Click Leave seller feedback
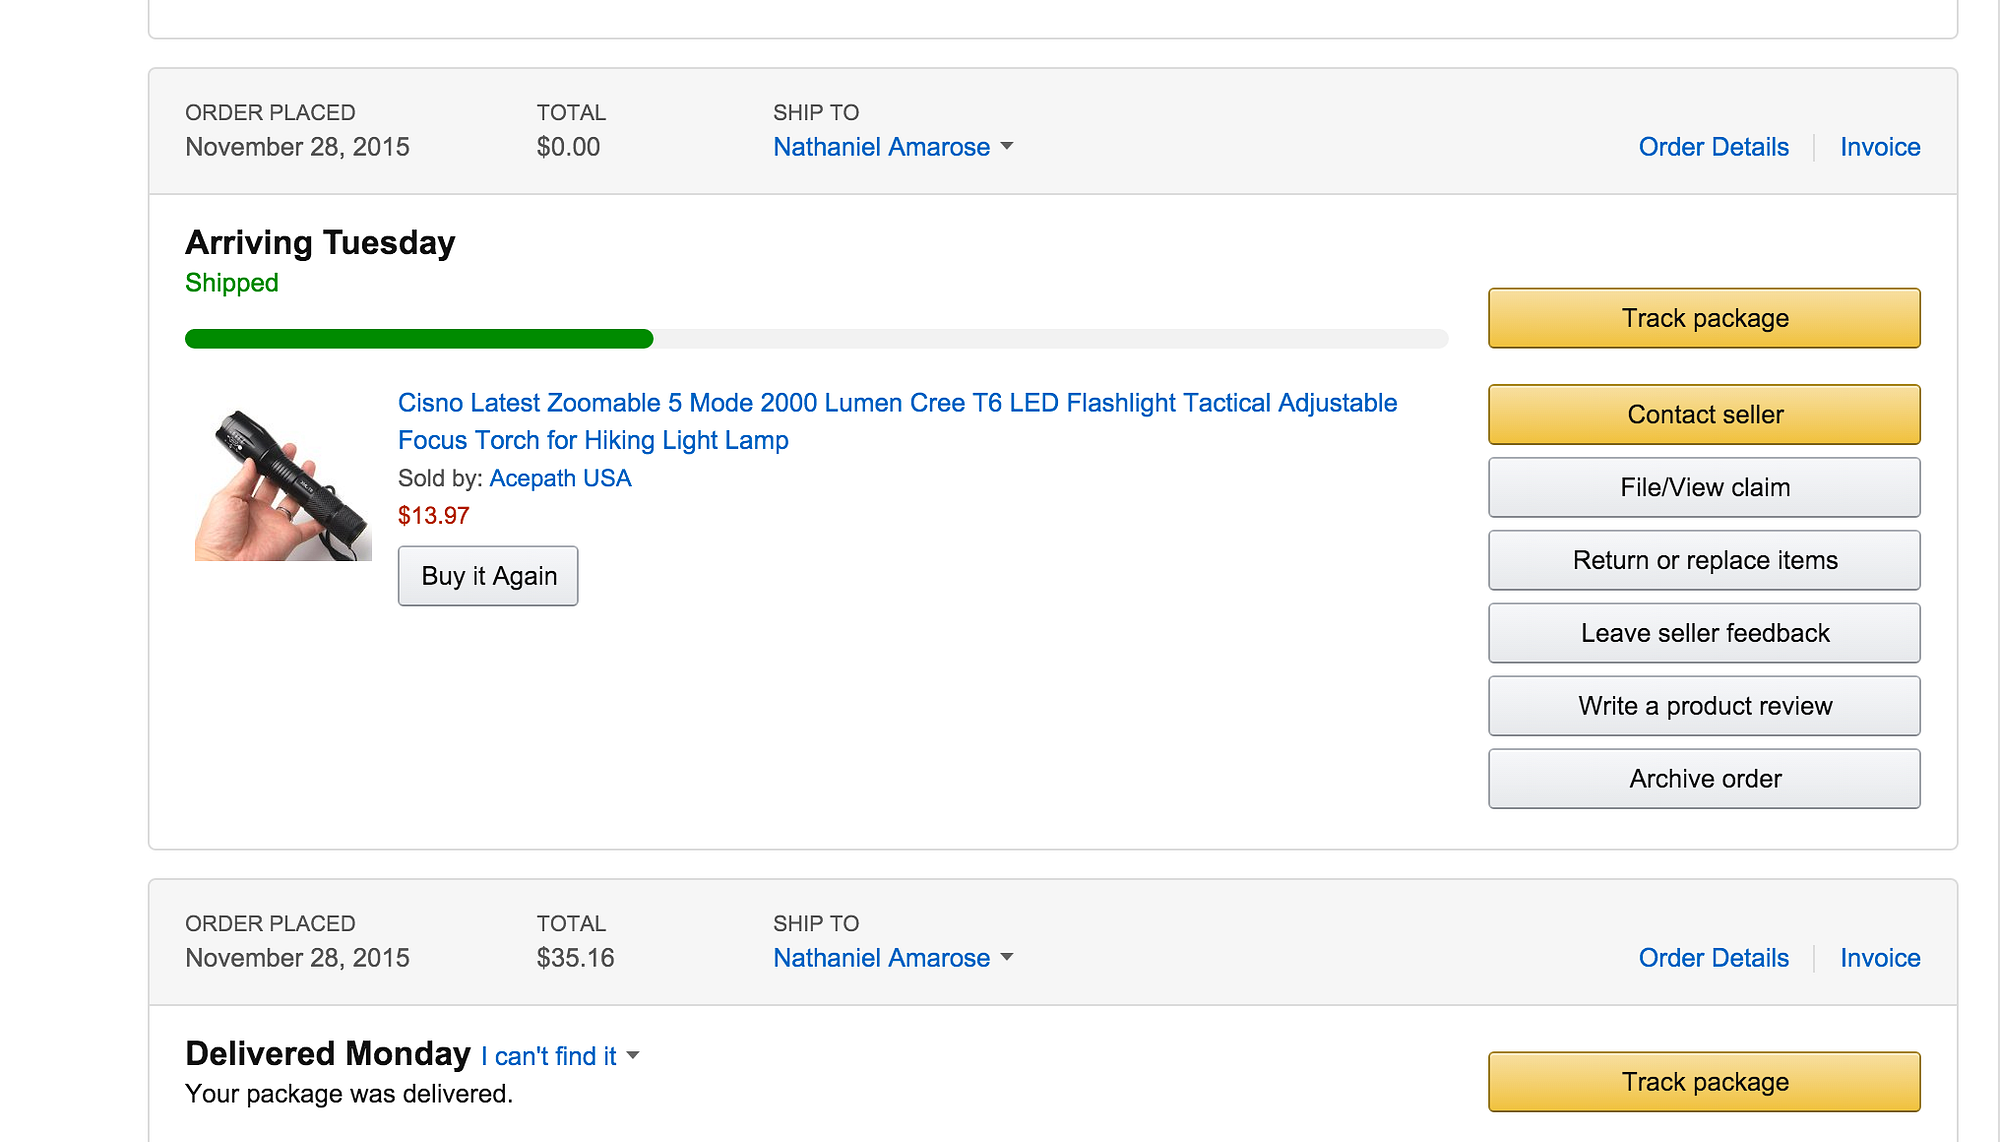The image size is (2000, 1142). coord(1704,633)
